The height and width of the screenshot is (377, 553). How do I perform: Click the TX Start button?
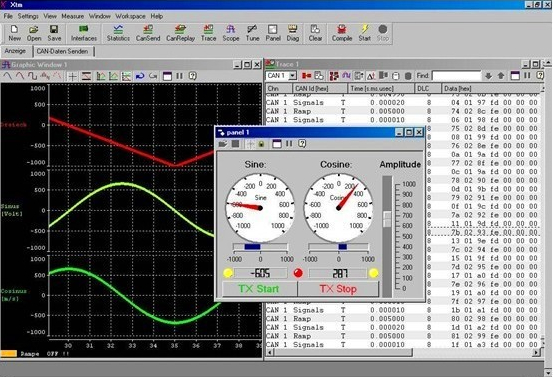(x=259, y=289)
